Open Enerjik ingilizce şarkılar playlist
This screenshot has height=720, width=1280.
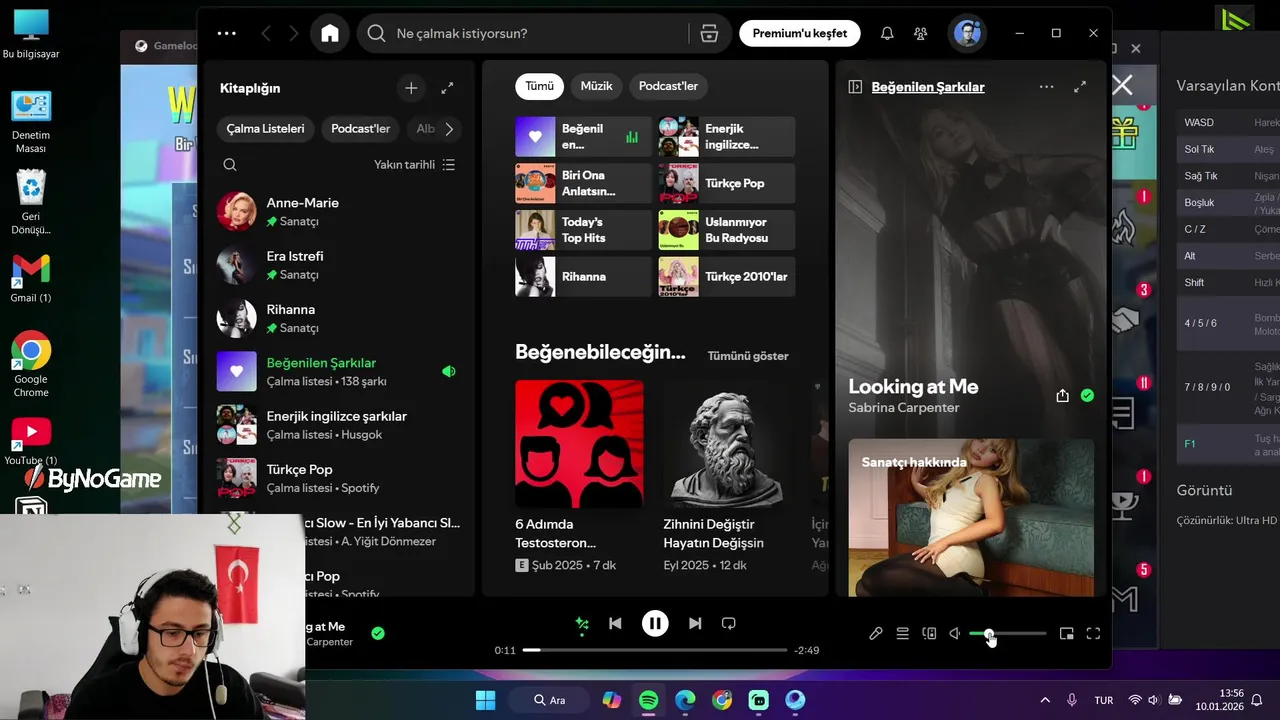(x=338, y=425)
